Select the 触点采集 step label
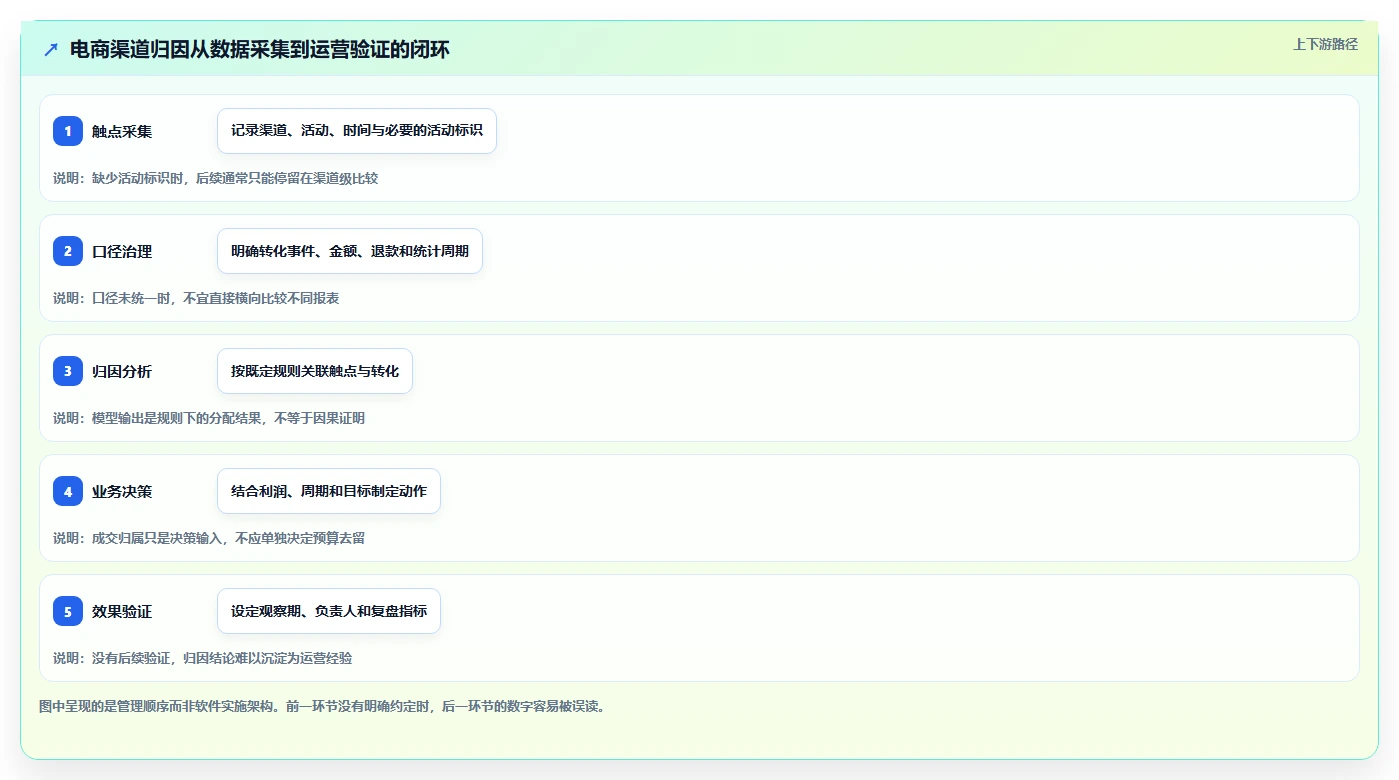The height and width of the screenshot is (780, 1399). 122,131
